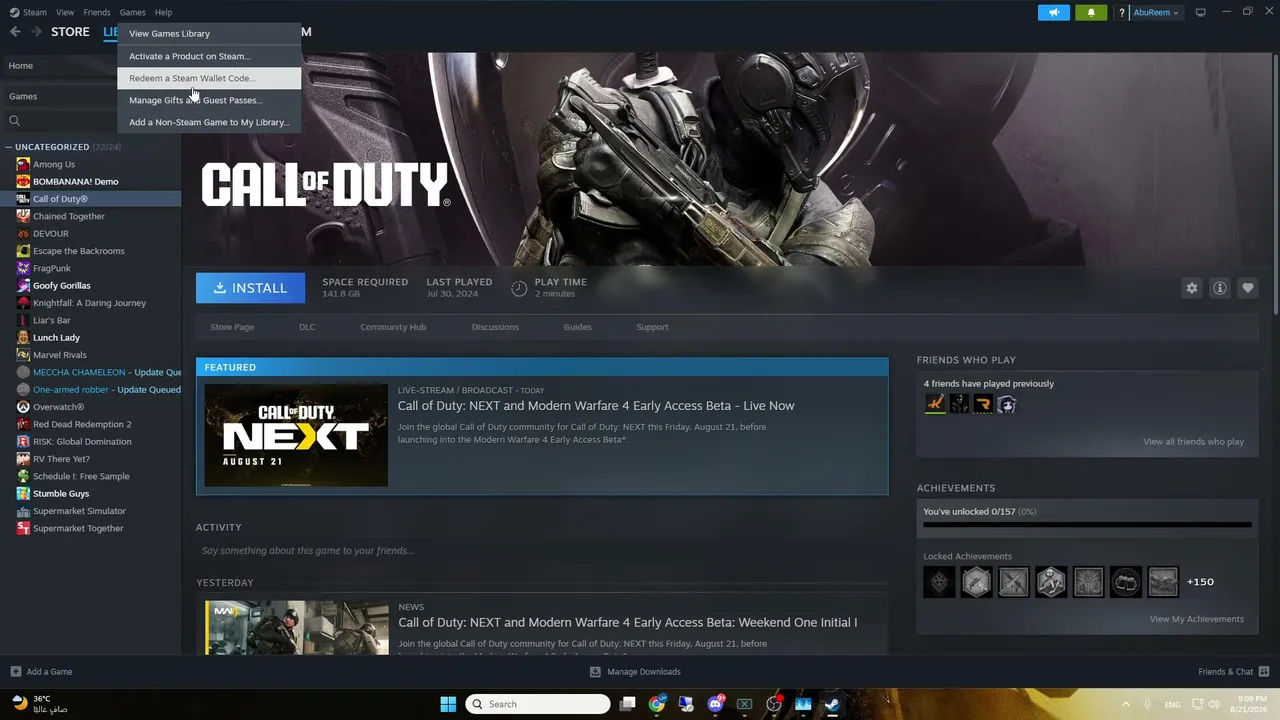Collapse the UNCATEGORIZED game category
1280x720 pixels.
click(x=9, y=147)
